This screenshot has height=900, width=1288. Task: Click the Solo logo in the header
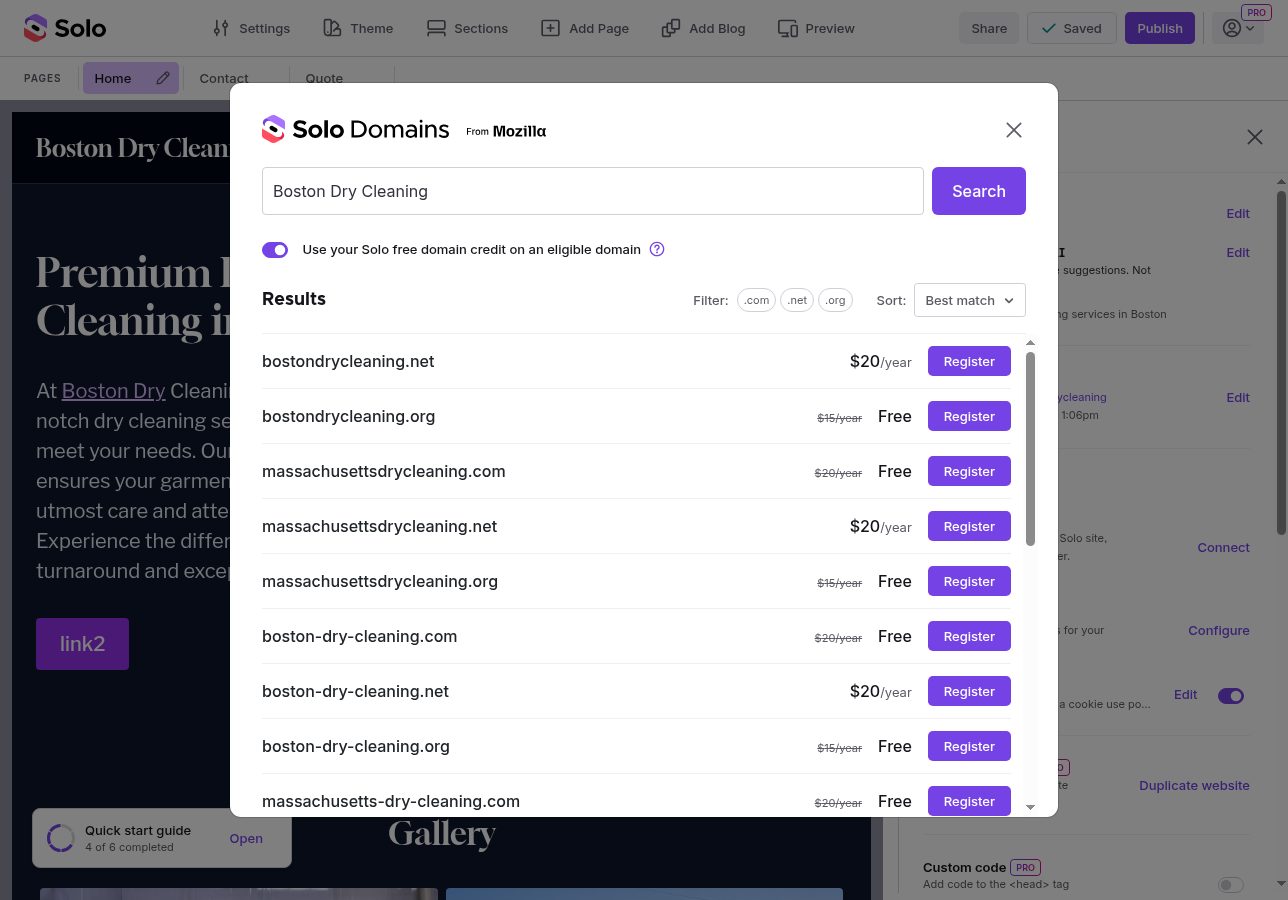(x=65, y=28)
